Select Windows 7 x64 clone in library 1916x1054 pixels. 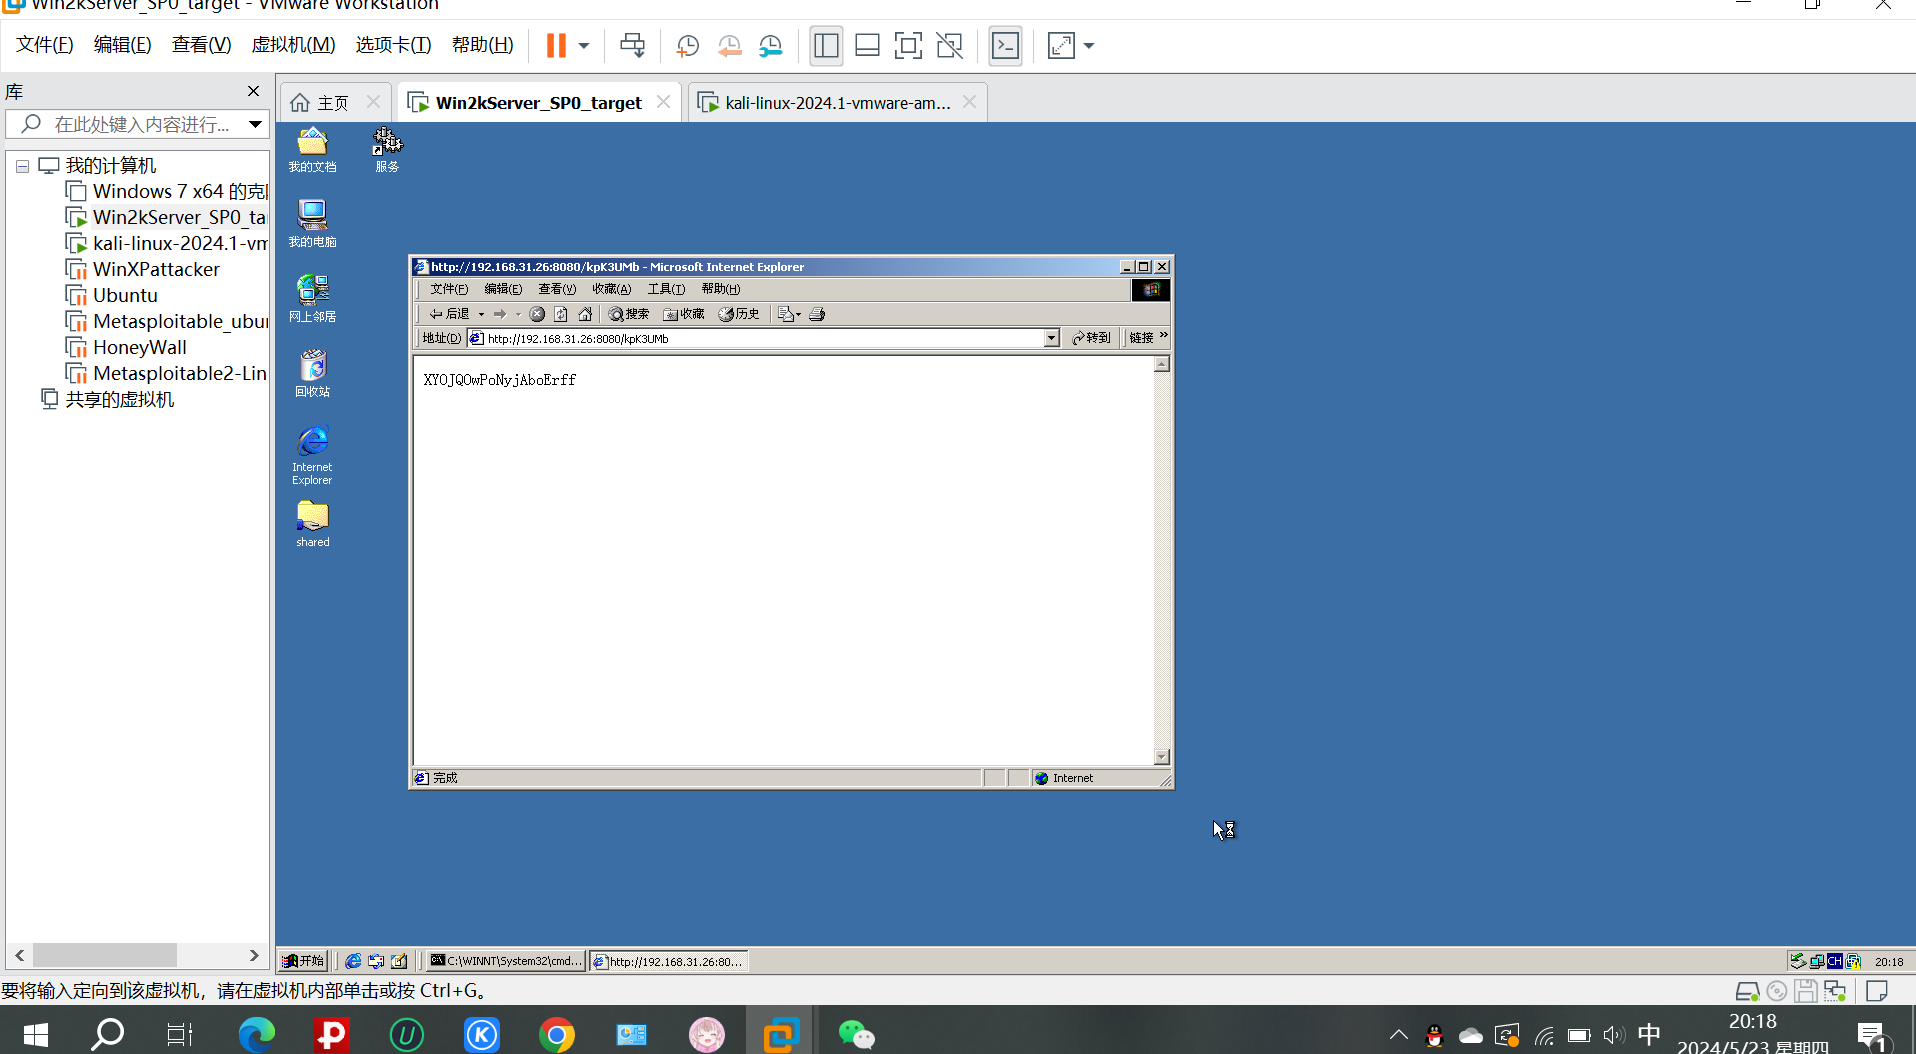[168, 191]
